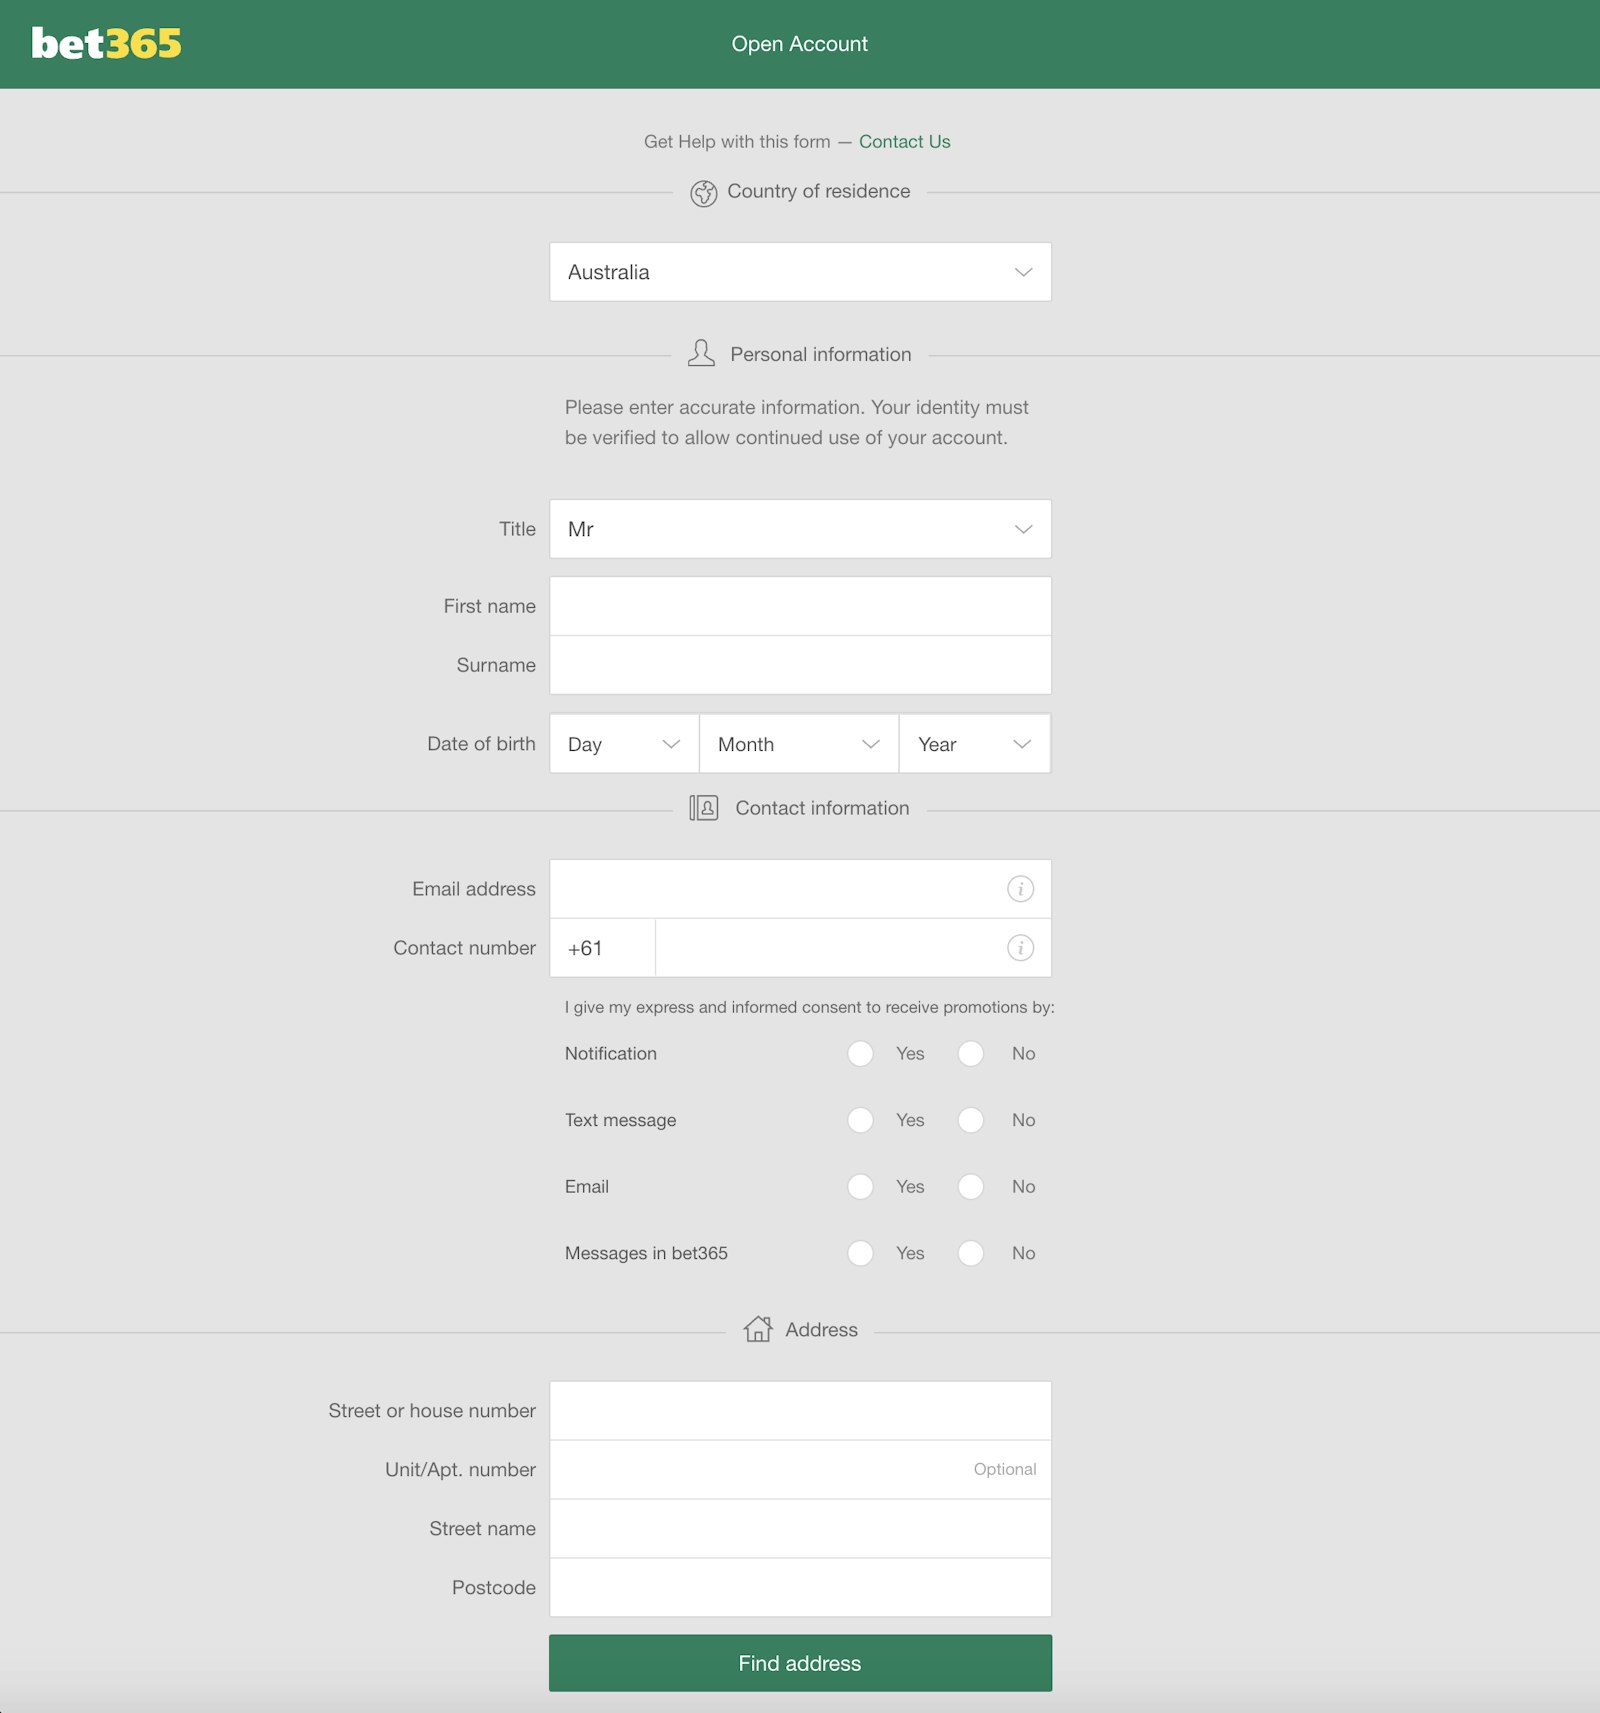The image size is (1600, 1713).
Task: Click the globe icon beside Country of residence
Action: [x=703, y=193]
